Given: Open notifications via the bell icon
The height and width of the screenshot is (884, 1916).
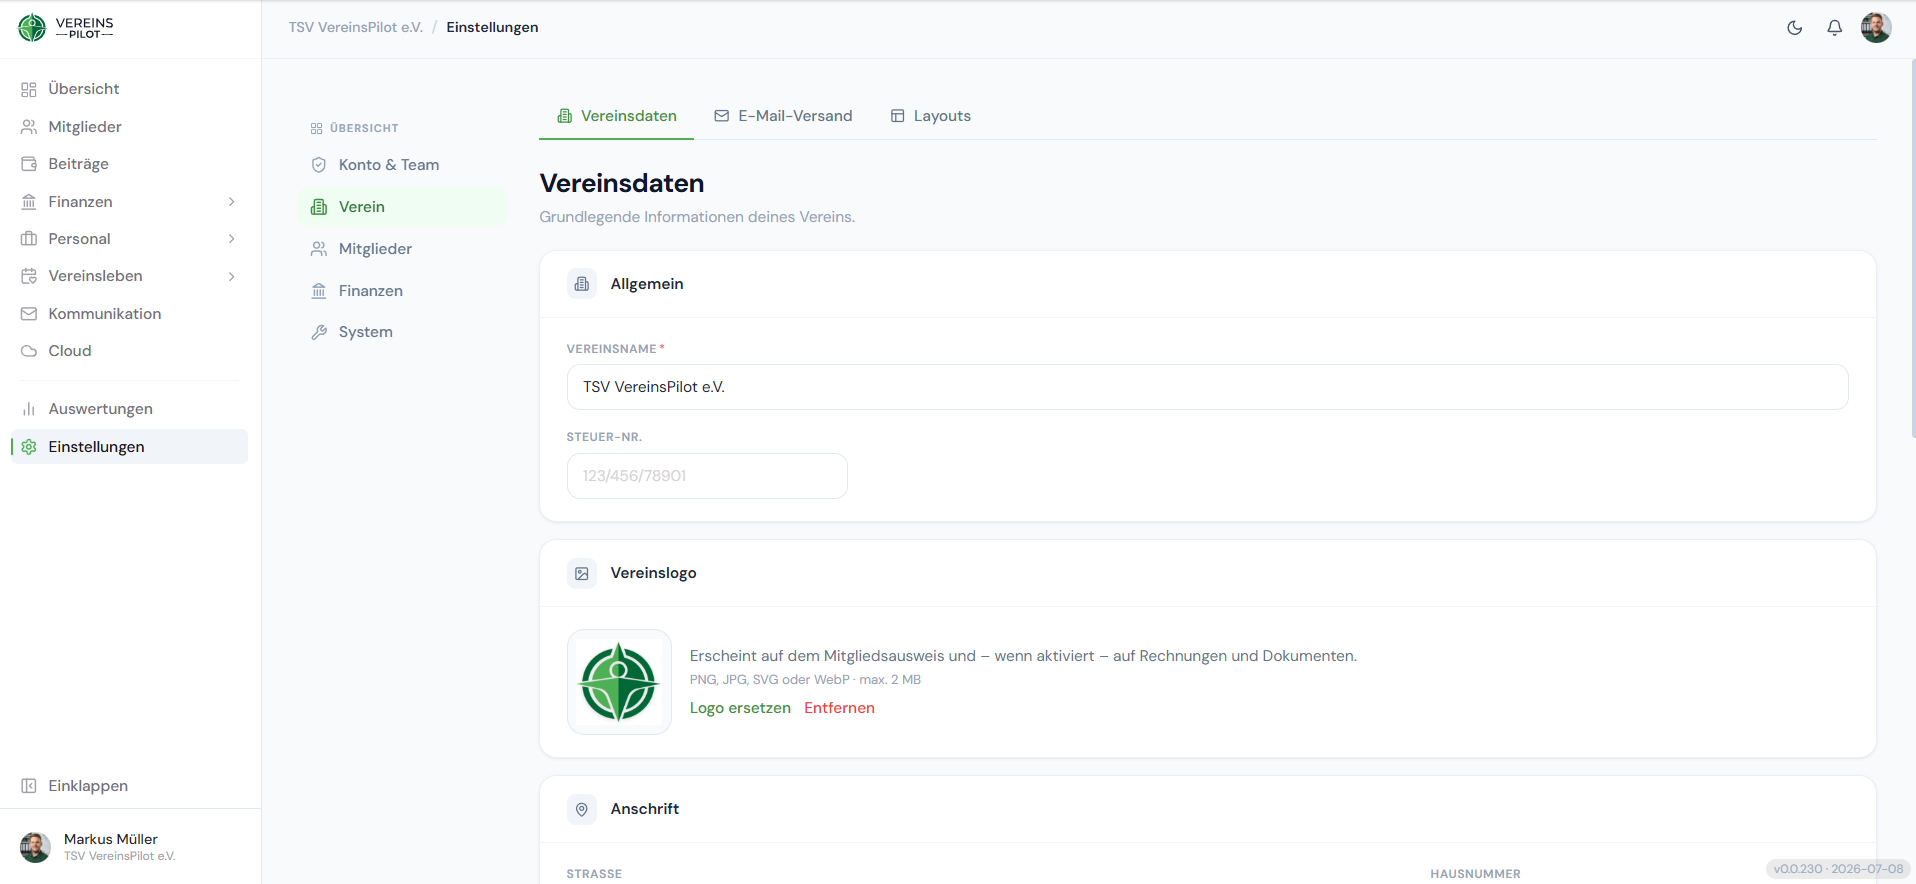Looking at the screenshot, I should click(x=1835, y=28).
